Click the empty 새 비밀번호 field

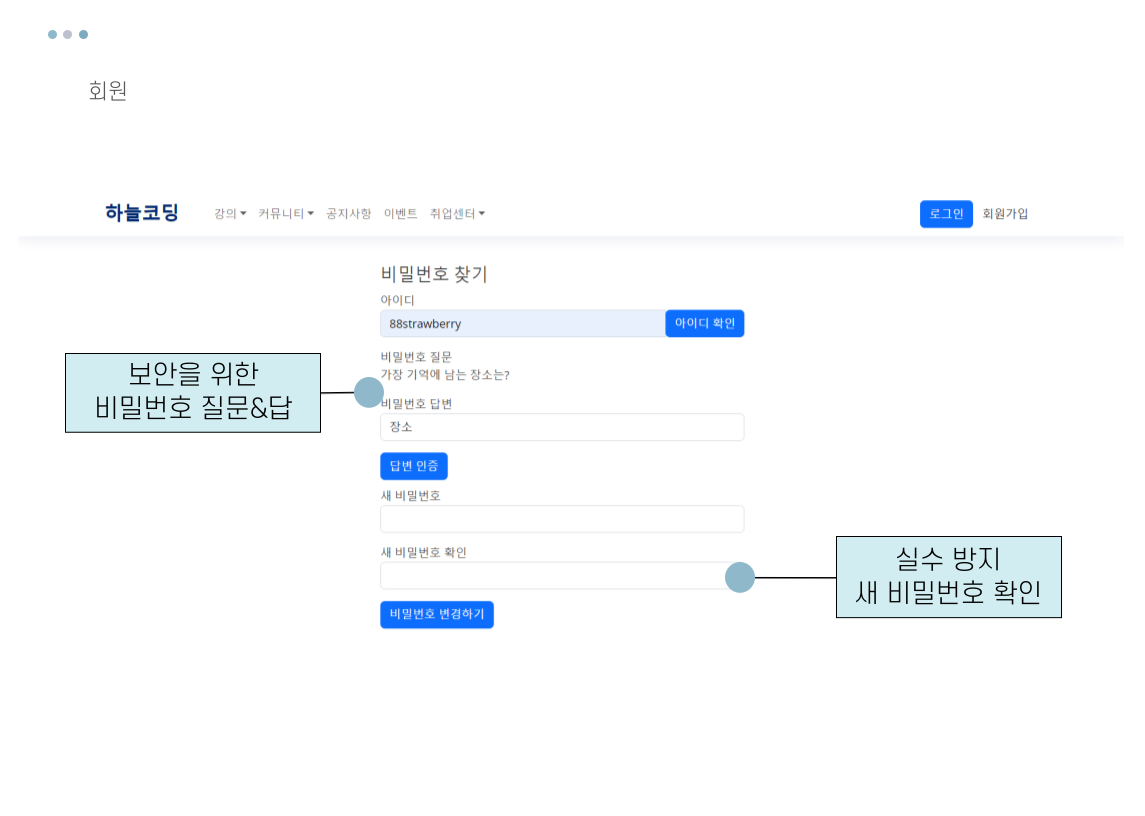pos(561,519)
